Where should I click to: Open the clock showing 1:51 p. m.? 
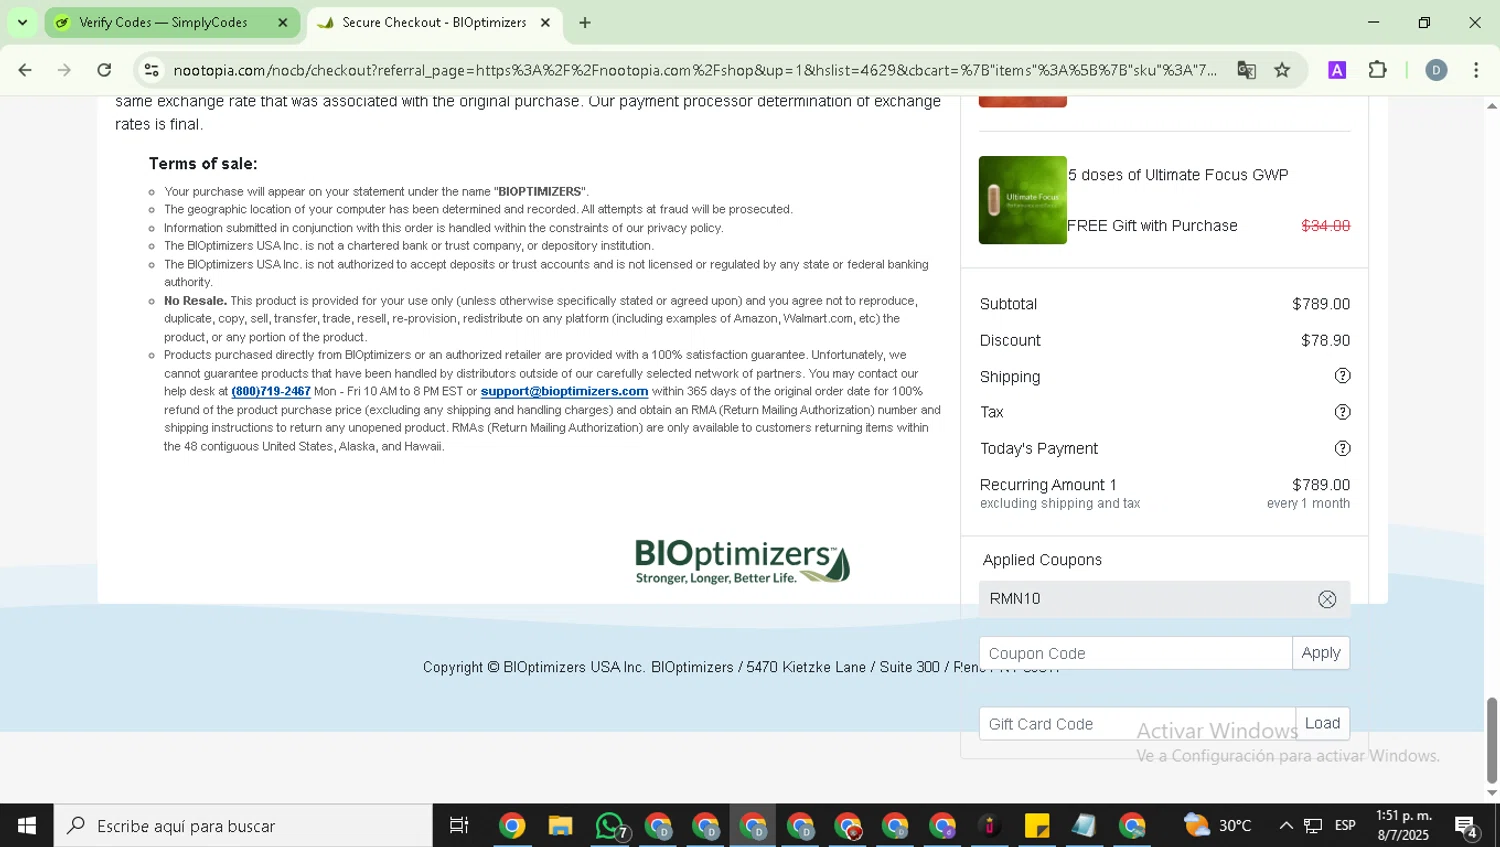point(1403,826)
